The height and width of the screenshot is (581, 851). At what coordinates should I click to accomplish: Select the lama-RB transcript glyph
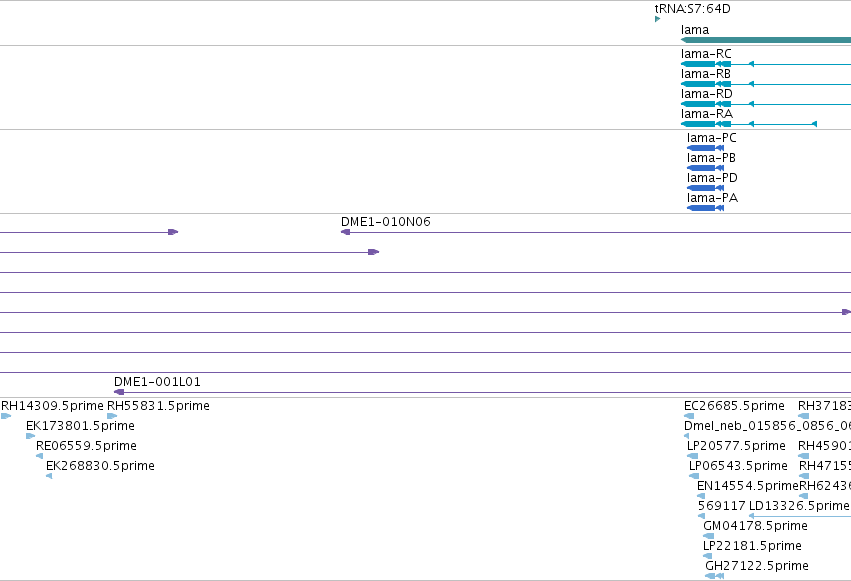pyautogui.click(x=766, y=84)
